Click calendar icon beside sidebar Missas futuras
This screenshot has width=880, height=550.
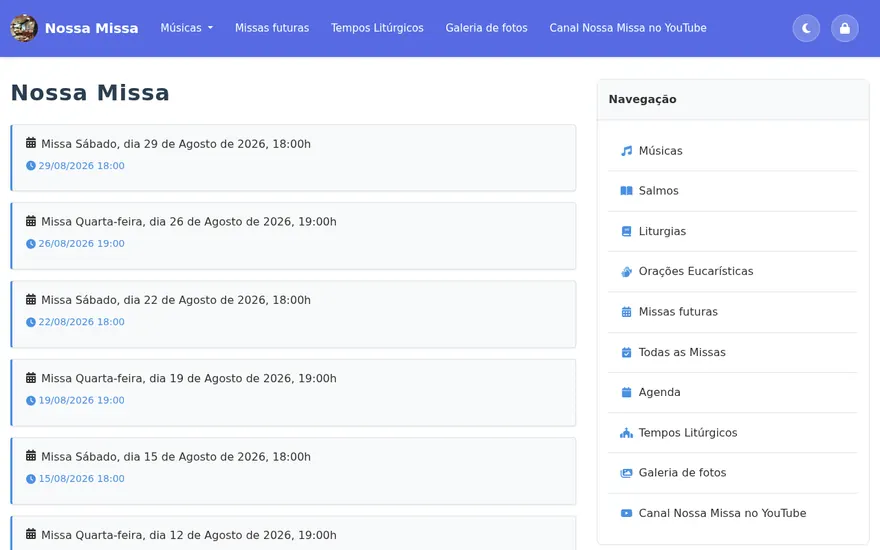(x=626, y=312)
